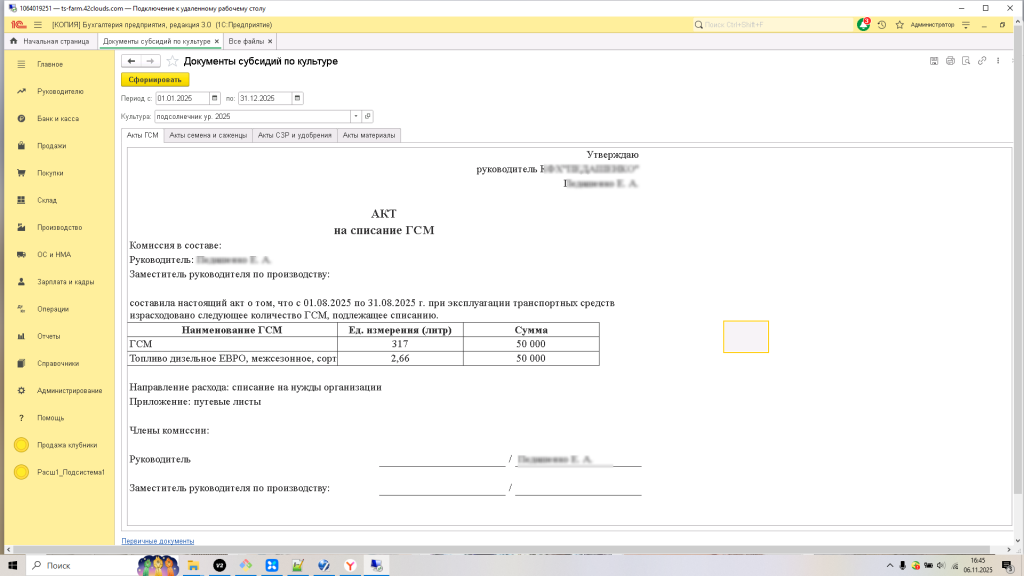Screen dimensions: 1024x576
Task: Click the Поиск Ctrl+Shift+F search field
Action: (x=774, y=25)
